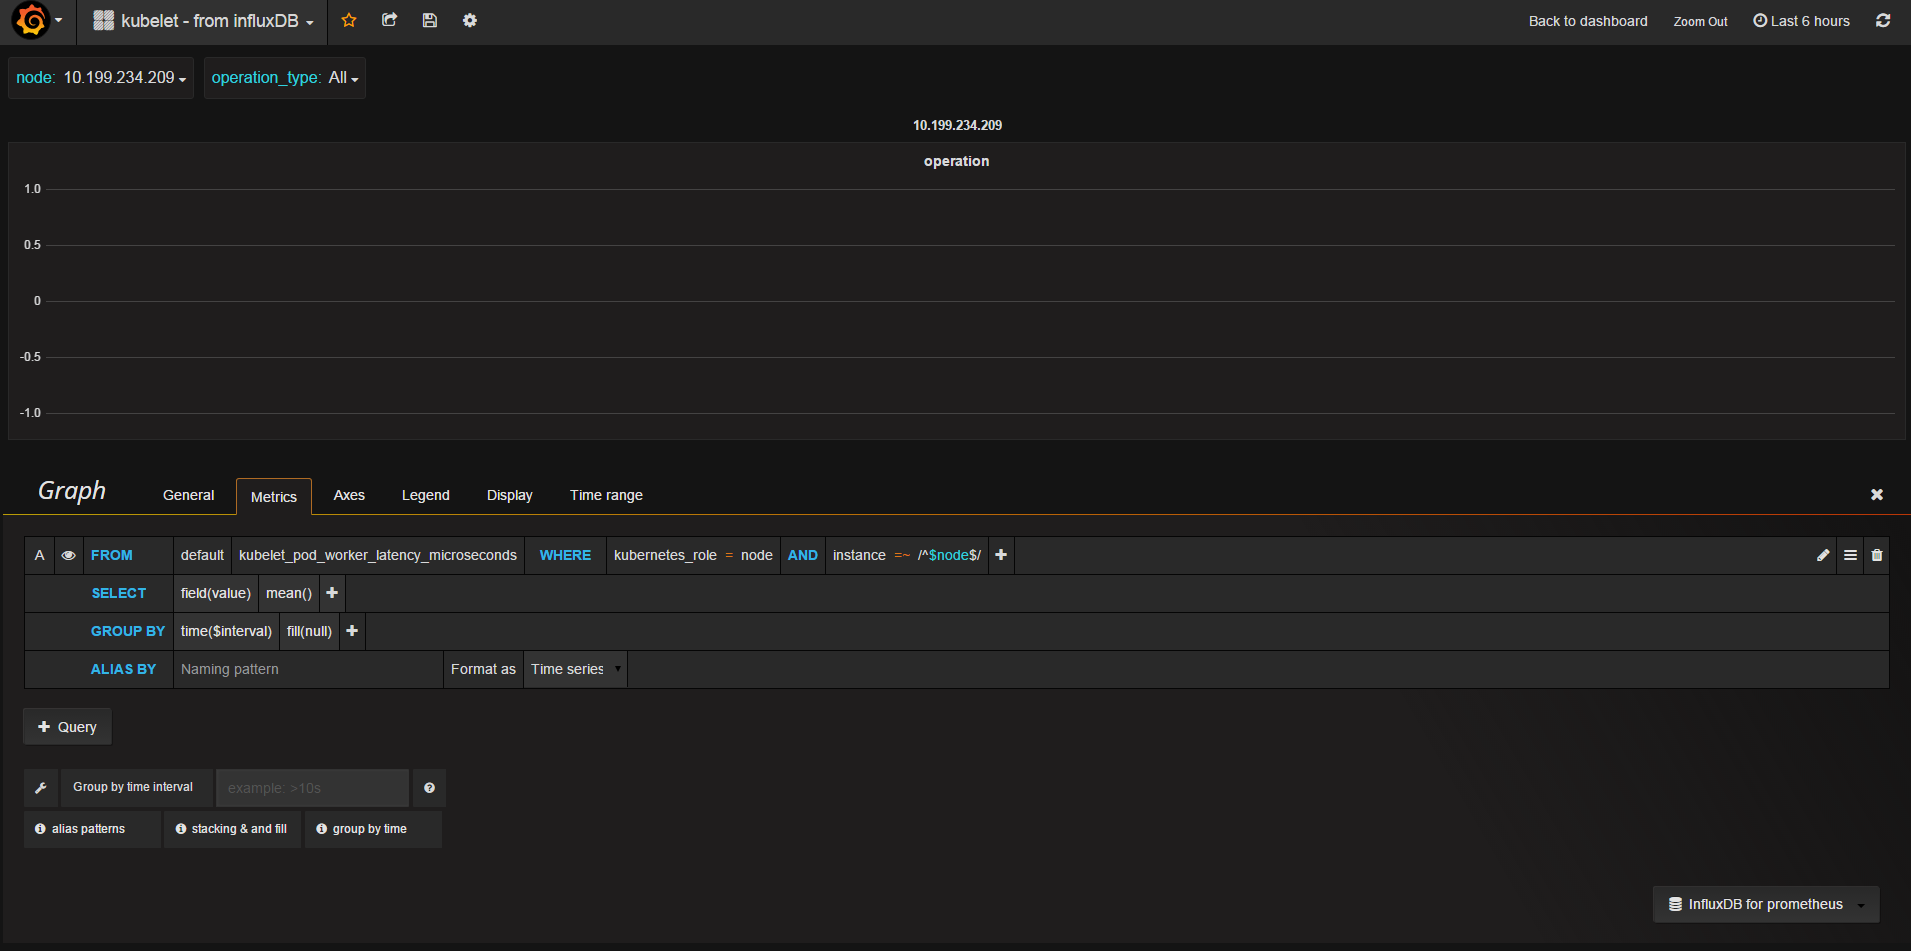The height and width of the screenshot is (951, 1911).
Task: Click Zoom Out time range
Action: pos(1700,21)
